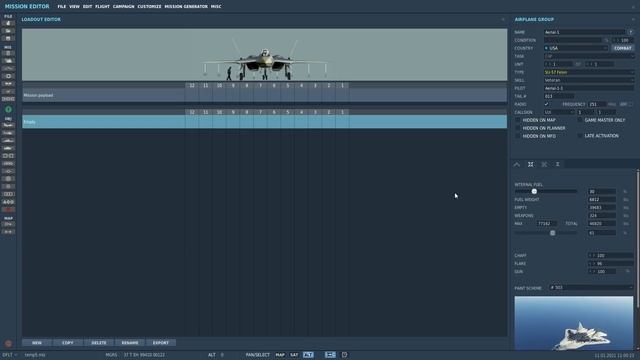Click the Internal Fuel slider handle

tap(534, 191)
